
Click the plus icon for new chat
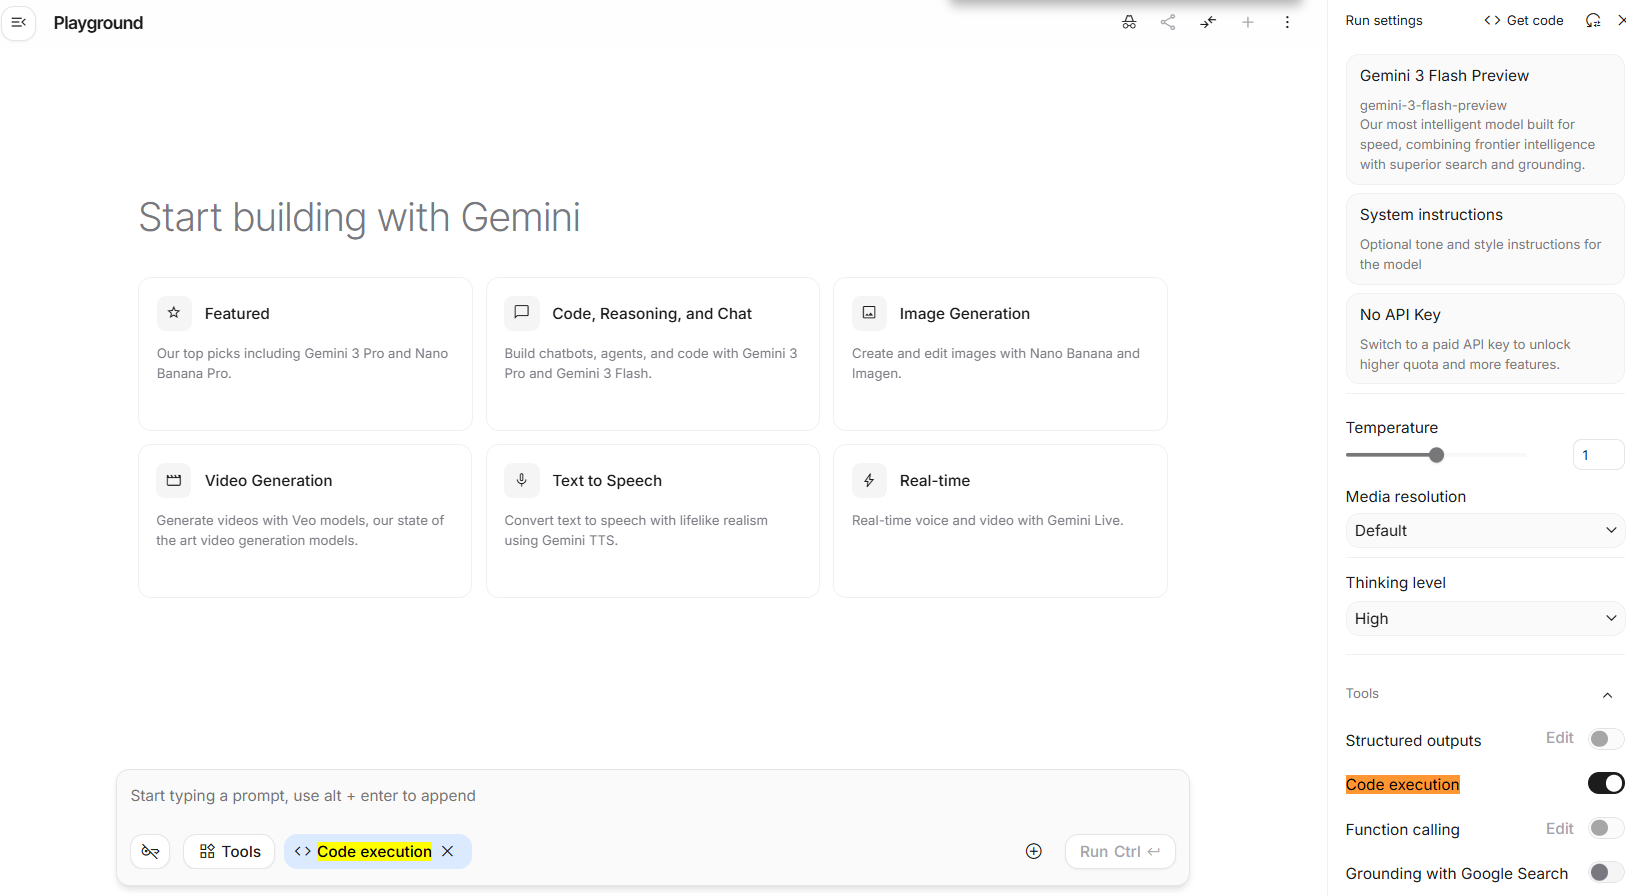tap(1248, 22)
